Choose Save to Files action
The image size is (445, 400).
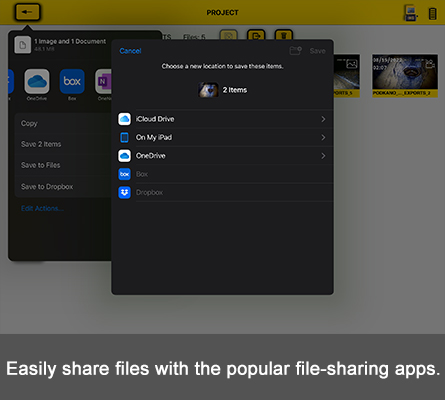coord(63,165)
